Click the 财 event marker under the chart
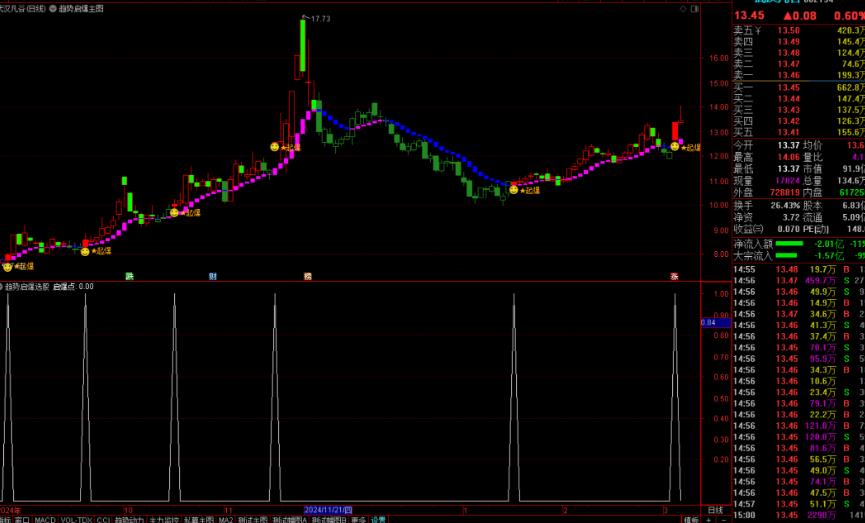 click(212, 276)
